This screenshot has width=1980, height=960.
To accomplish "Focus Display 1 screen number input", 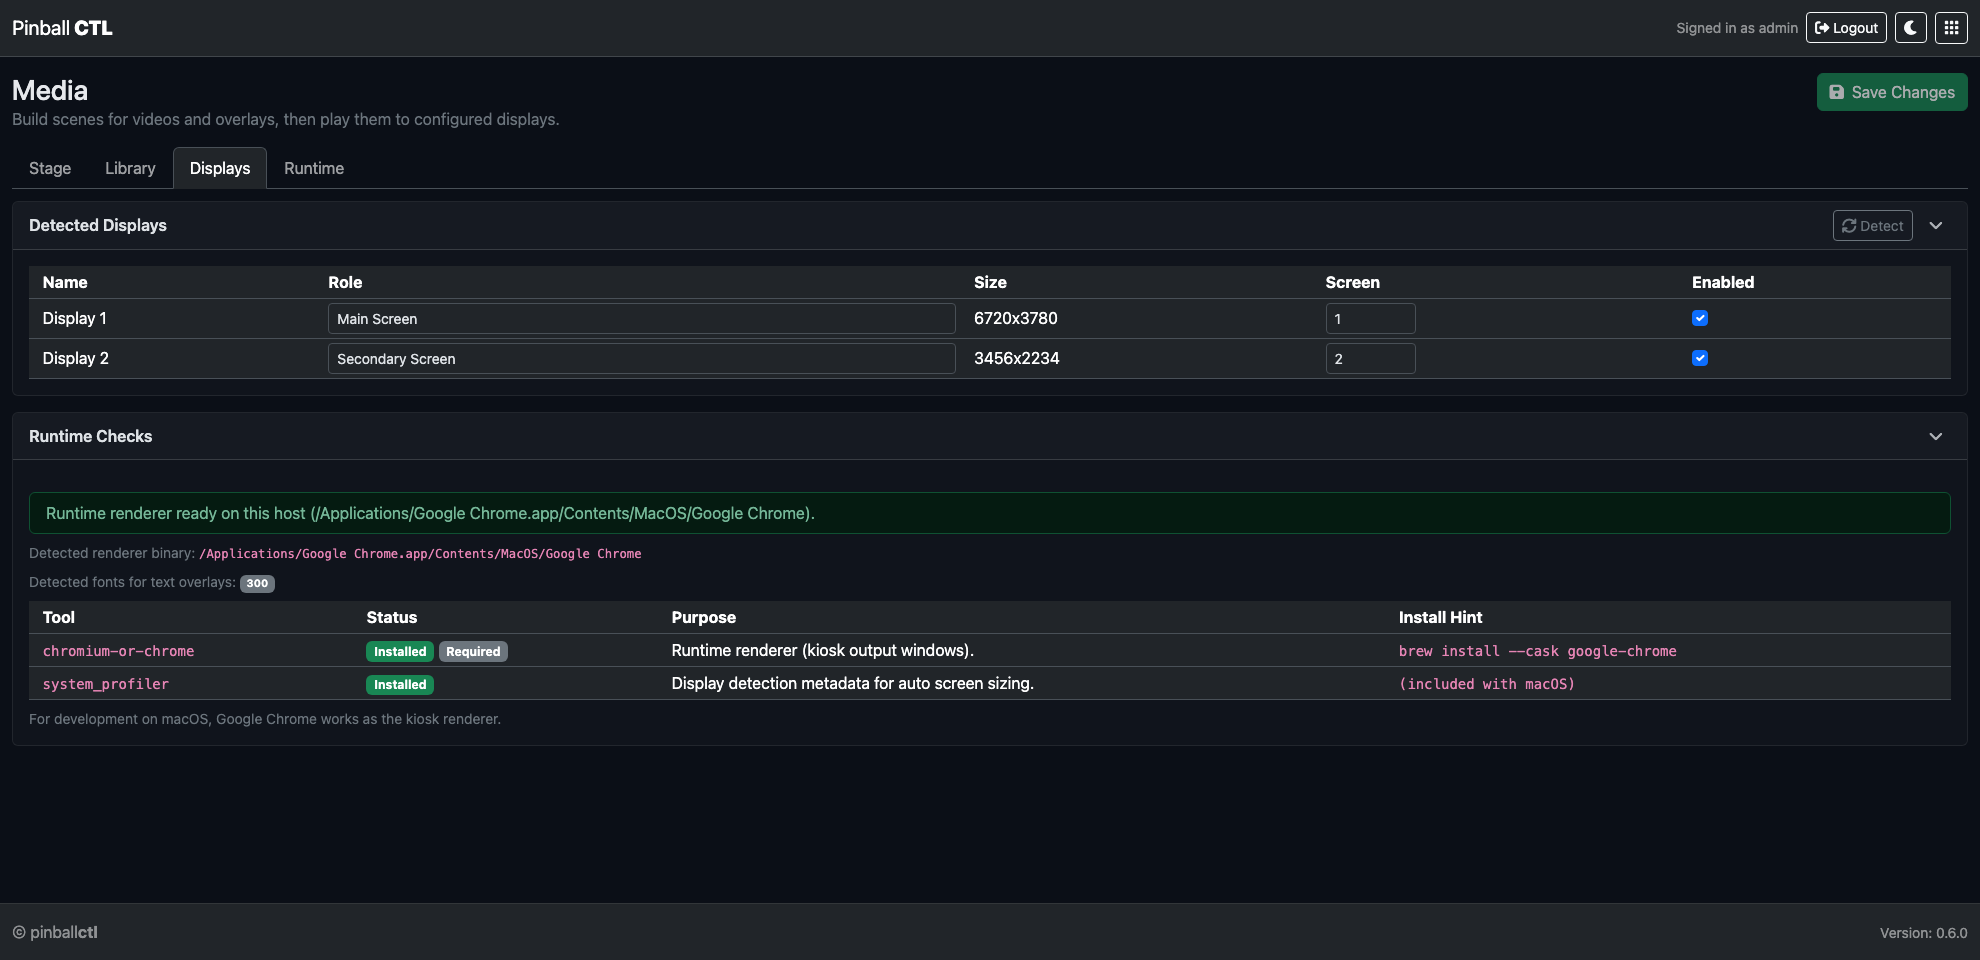I will [x=1370, y=319].
